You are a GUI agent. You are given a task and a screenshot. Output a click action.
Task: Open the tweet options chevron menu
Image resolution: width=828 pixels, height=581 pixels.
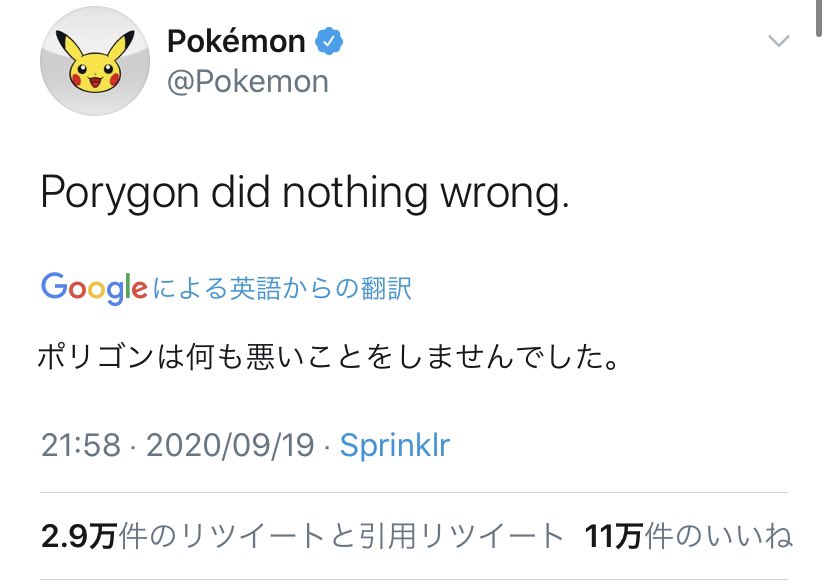[x=778, y=41]
